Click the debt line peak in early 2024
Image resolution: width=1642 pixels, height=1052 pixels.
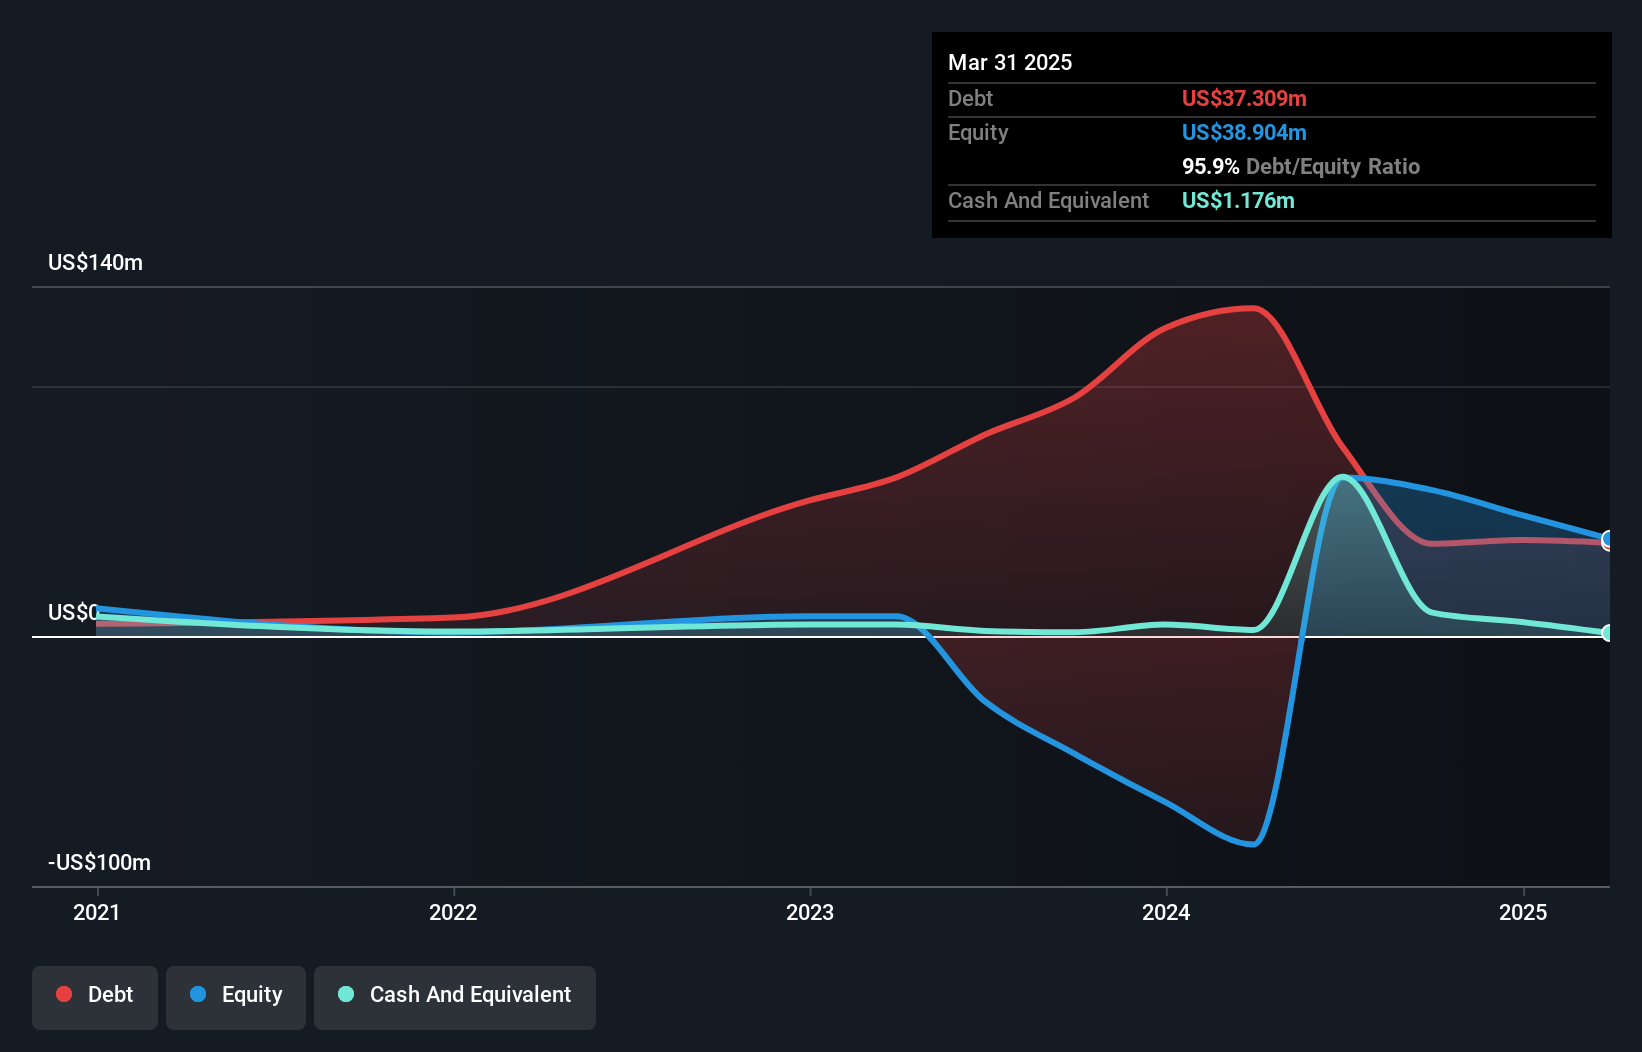1253,308
